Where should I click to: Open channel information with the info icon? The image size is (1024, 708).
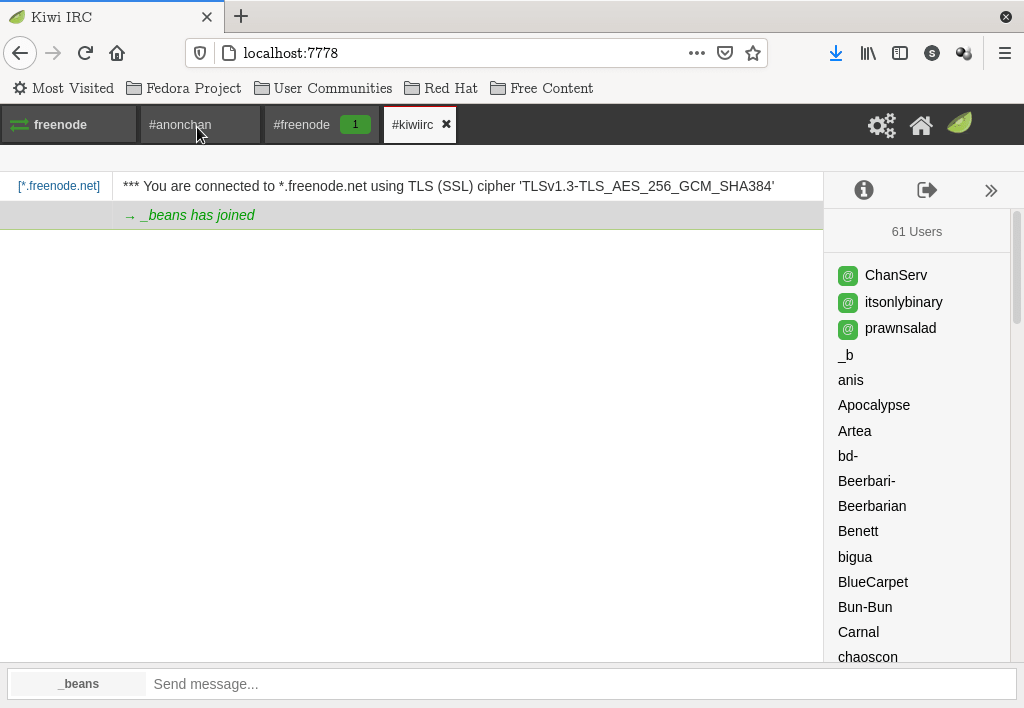point(863,190)
